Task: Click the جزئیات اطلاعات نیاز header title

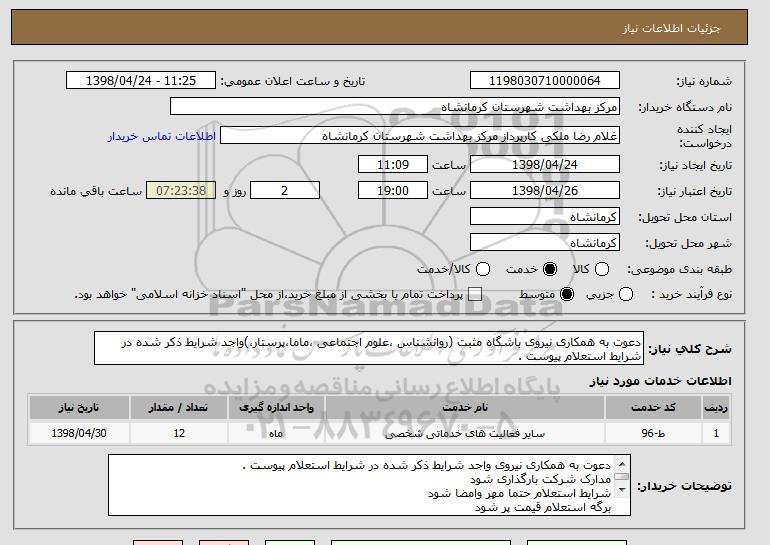Action: [x=671, y=28]
